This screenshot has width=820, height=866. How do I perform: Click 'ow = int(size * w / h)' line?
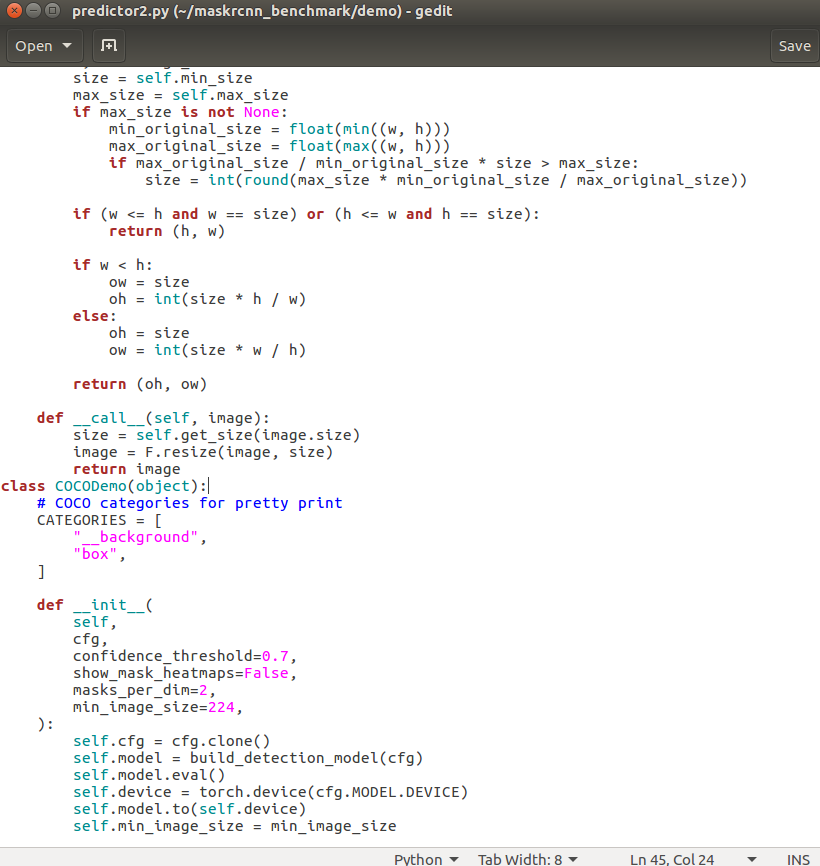(208, 350)
